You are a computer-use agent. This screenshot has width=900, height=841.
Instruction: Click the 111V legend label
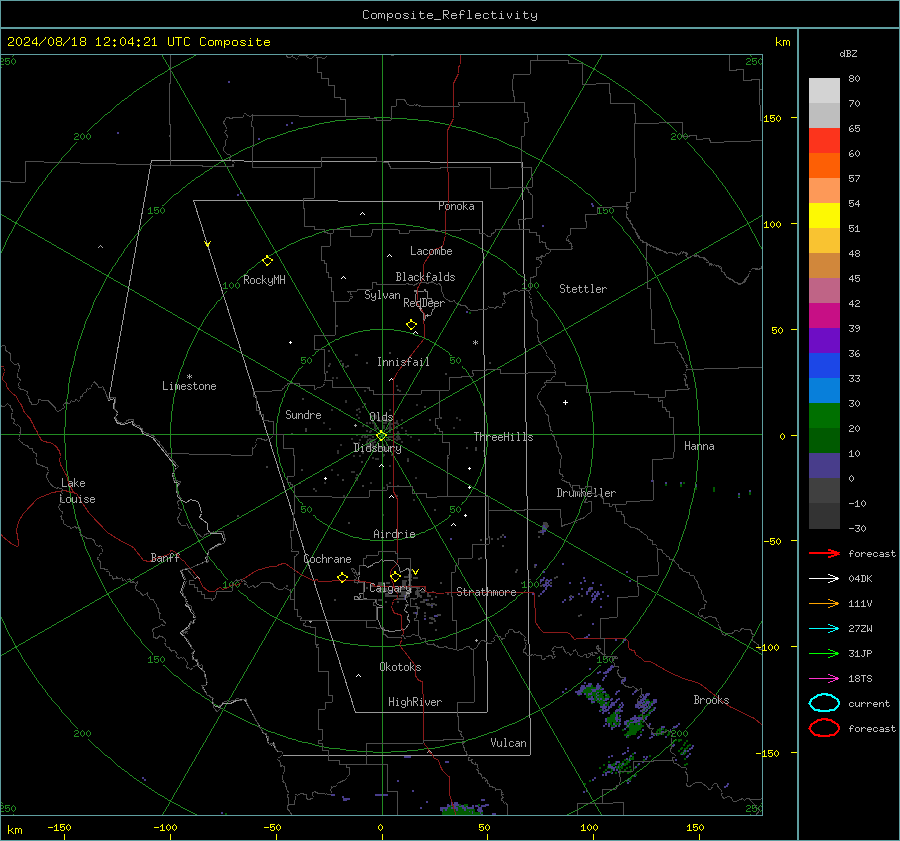click(x=860, y=603)
